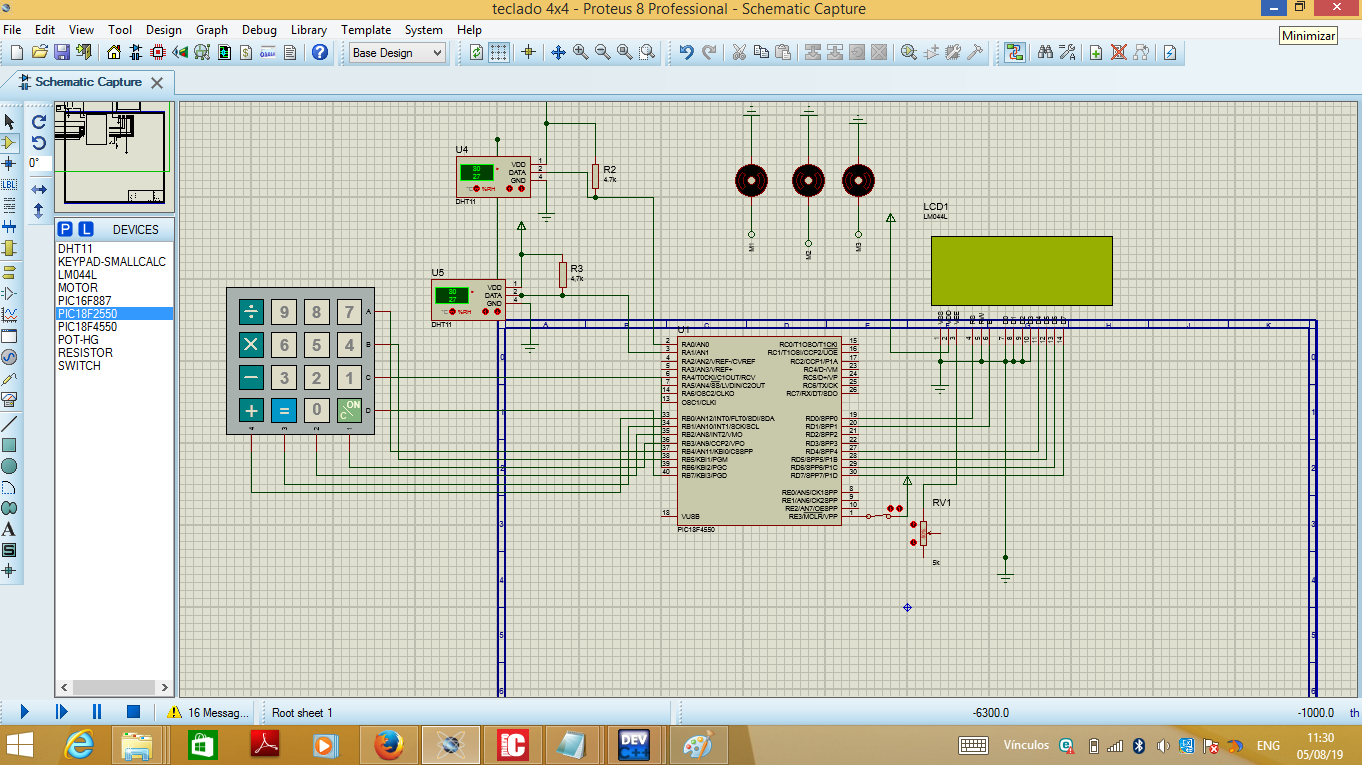Undo the last change
Screen dimensions: 1366x768
click(x=686, y=52)
